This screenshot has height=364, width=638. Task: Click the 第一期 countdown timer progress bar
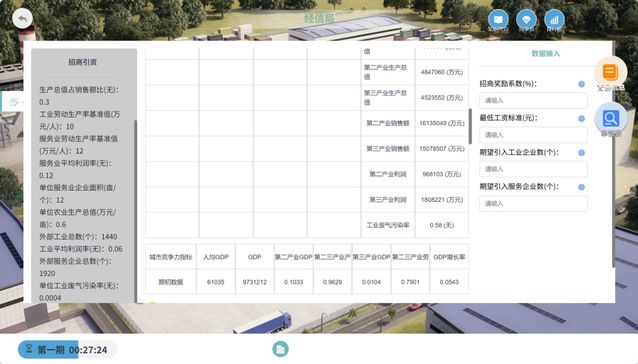coord(68,349)
